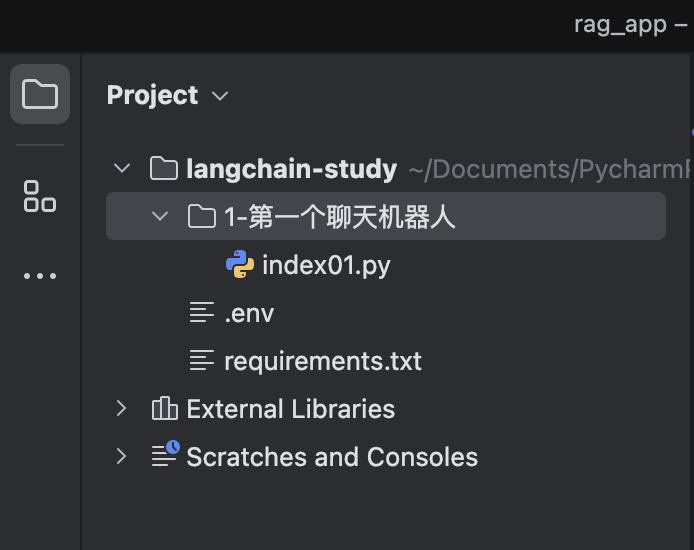Image resolution: width=694 pixels, height=550 pixels.
Task: Click the folder icon of 1-第一个聊天机器人
Action: pos(202,217)
